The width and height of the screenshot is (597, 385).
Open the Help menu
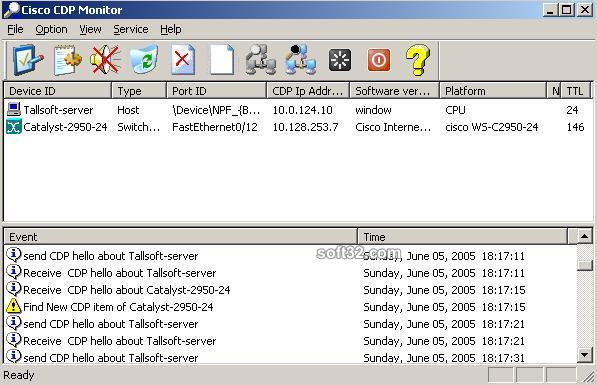[171, 29]
